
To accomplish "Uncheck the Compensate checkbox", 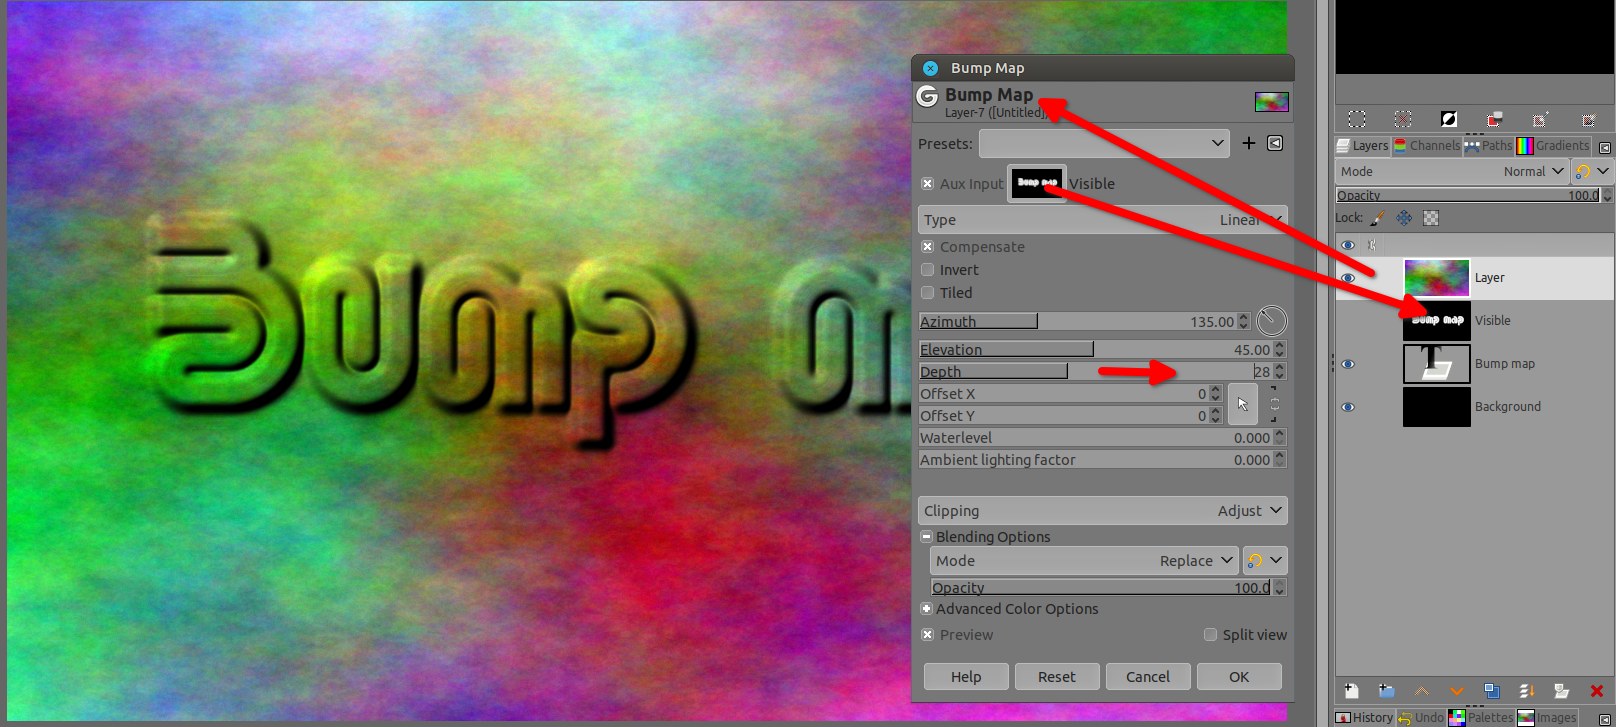I will click(x=927, y=247).
